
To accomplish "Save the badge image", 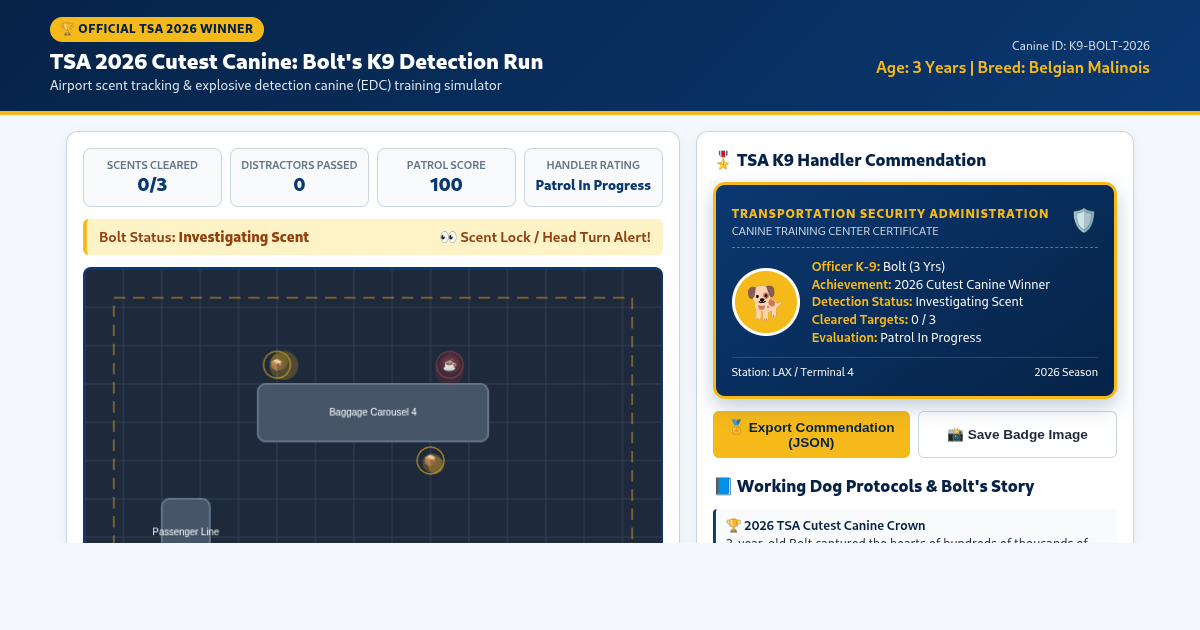I will click(1017, 434).
